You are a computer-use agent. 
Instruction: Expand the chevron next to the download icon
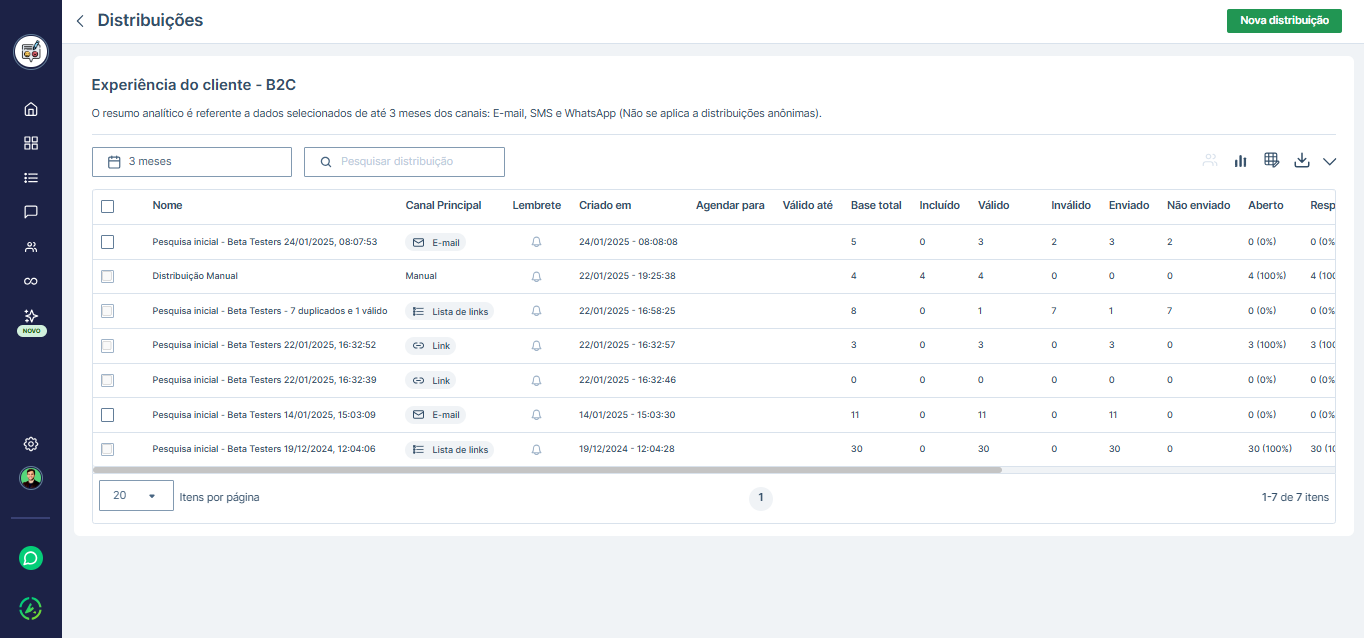[x=1329, y=162]
